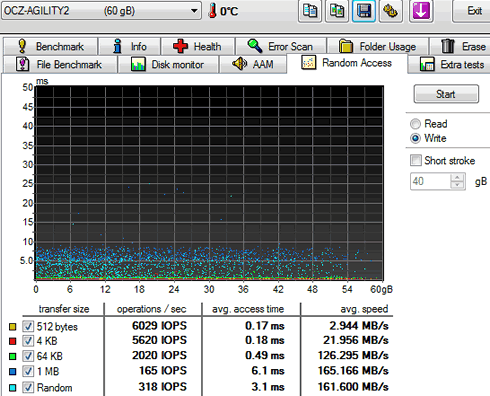The height and width of the screenshot is (396, 490).
Task: Increase the short stroke gB value
Action: pyautogui.click(x=457, y=178)
